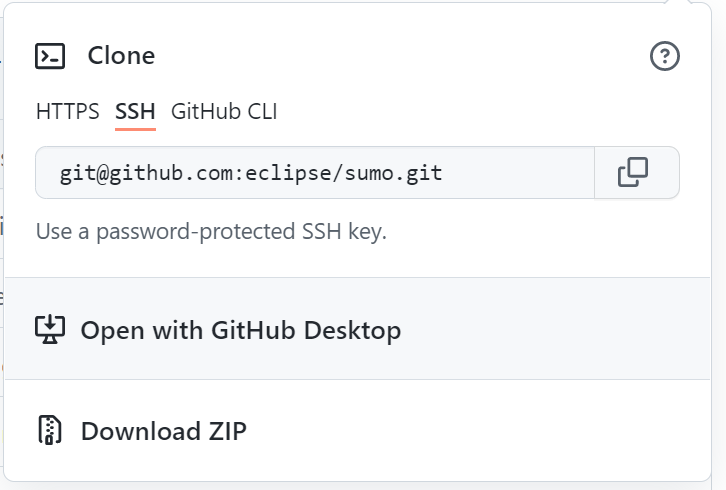Open with GitHub Desktop text link
The height and width of the screenshot is (490, 726).
[241, 330]
